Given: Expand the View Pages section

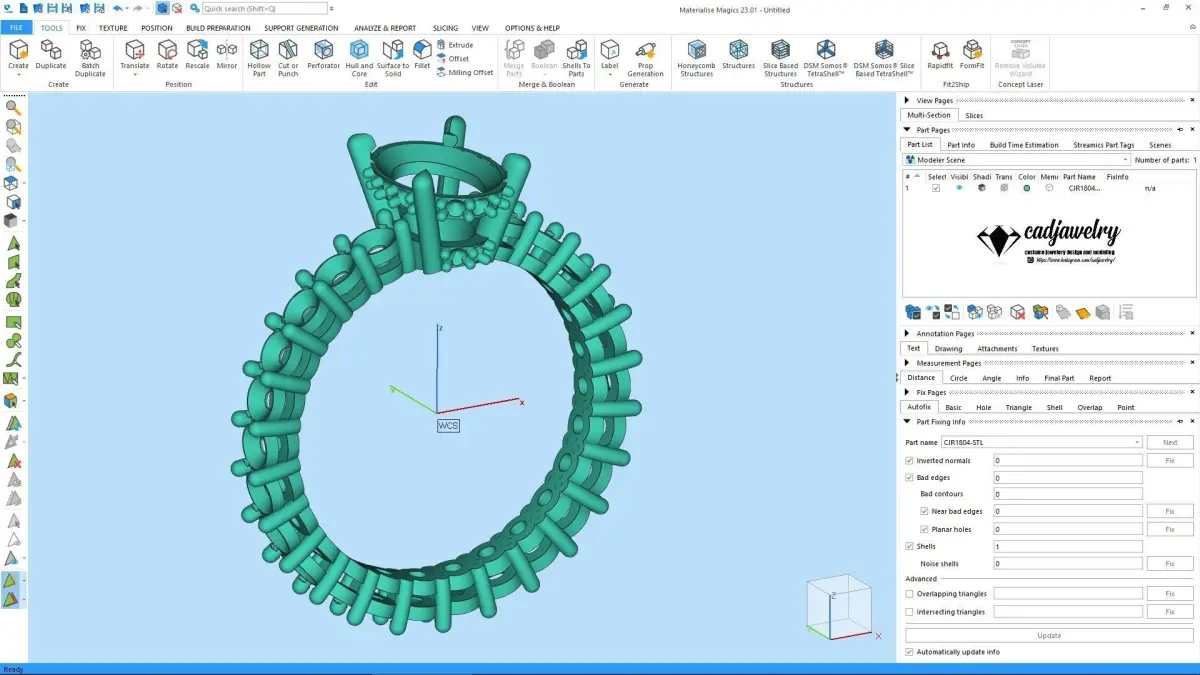Looking at the screenshot, I should pos(907,101).
